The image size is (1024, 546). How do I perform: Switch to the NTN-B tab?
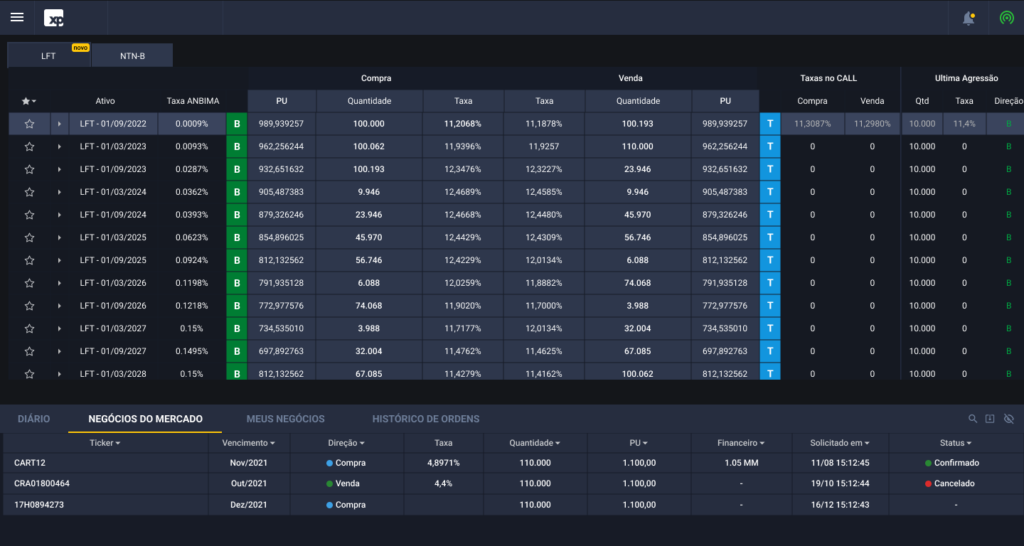coord(132,56)
